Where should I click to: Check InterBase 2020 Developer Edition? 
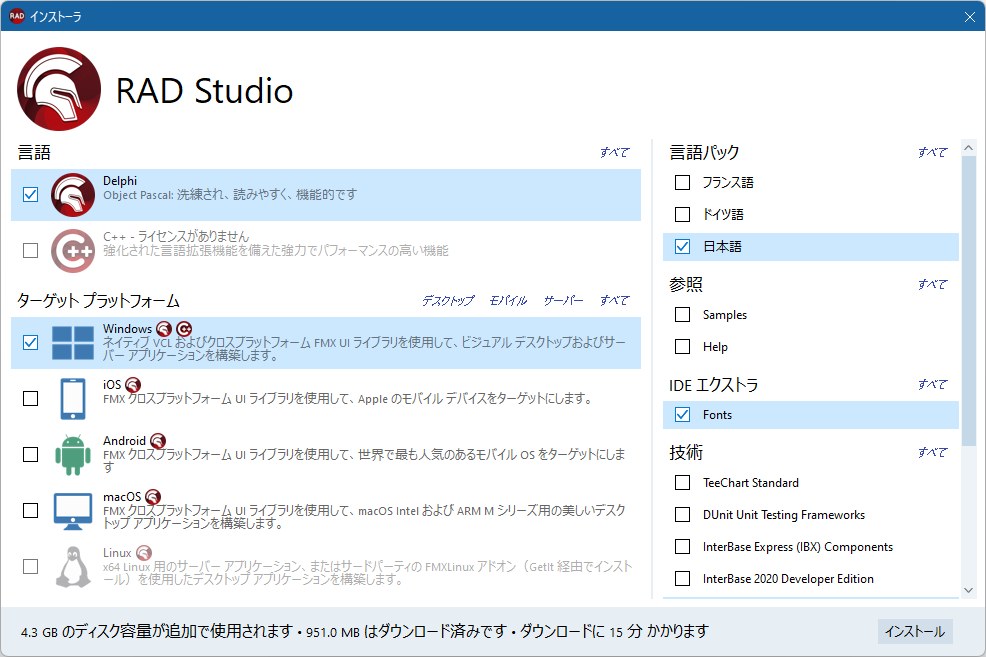click(684, 578)
